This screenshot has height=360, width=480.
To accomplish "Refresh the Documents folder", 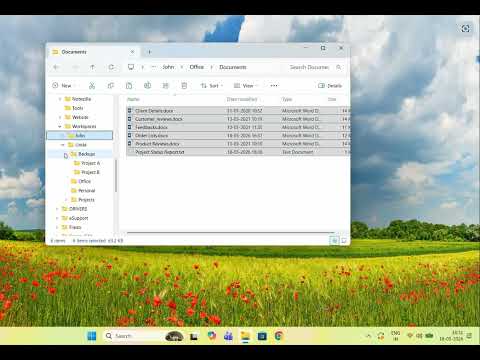I will coord(111,67).
